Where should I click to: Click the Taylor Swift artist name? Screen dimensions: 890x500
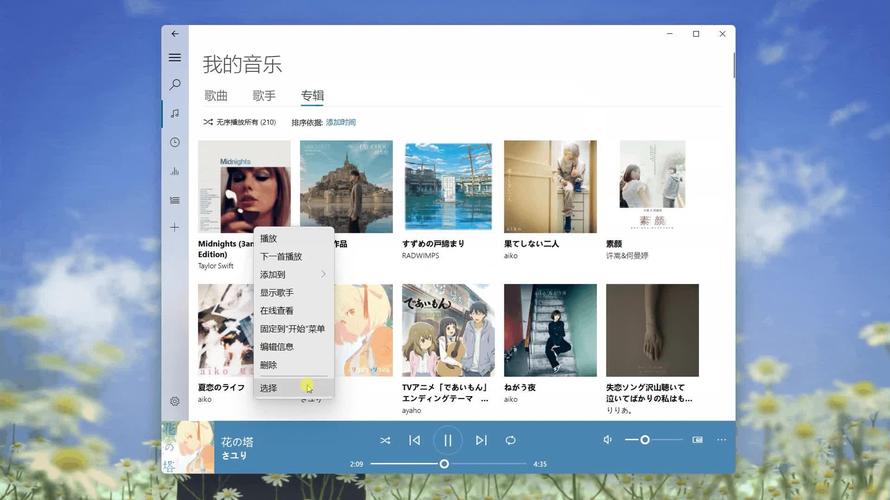pos(215,266)
